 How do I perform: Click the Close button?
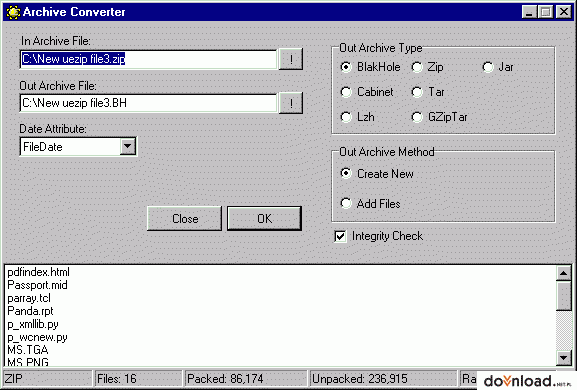184,219
